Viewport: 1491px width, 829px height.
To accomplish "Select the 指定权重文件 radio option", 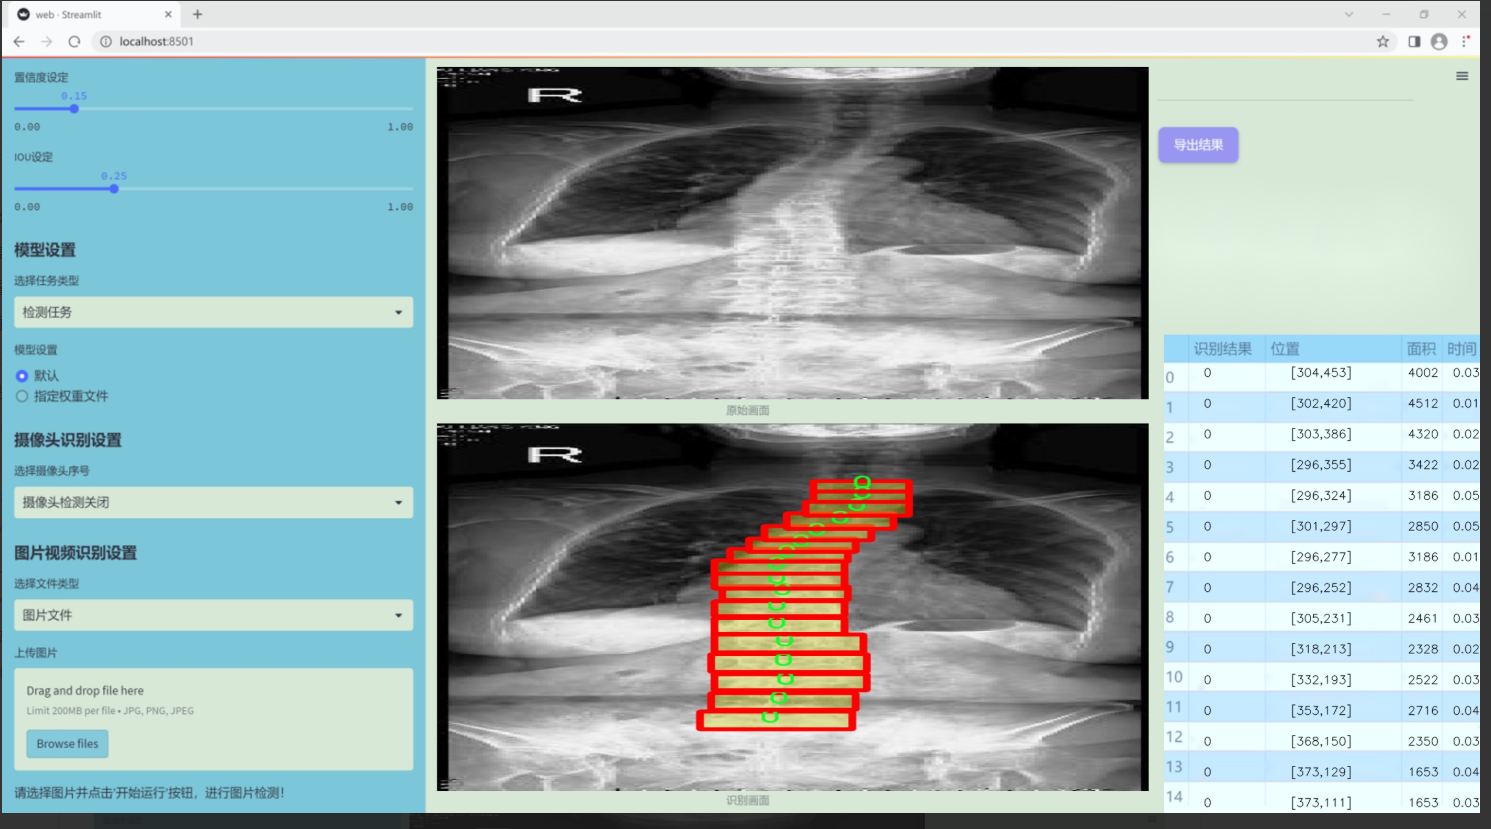I will coord(22,396).
